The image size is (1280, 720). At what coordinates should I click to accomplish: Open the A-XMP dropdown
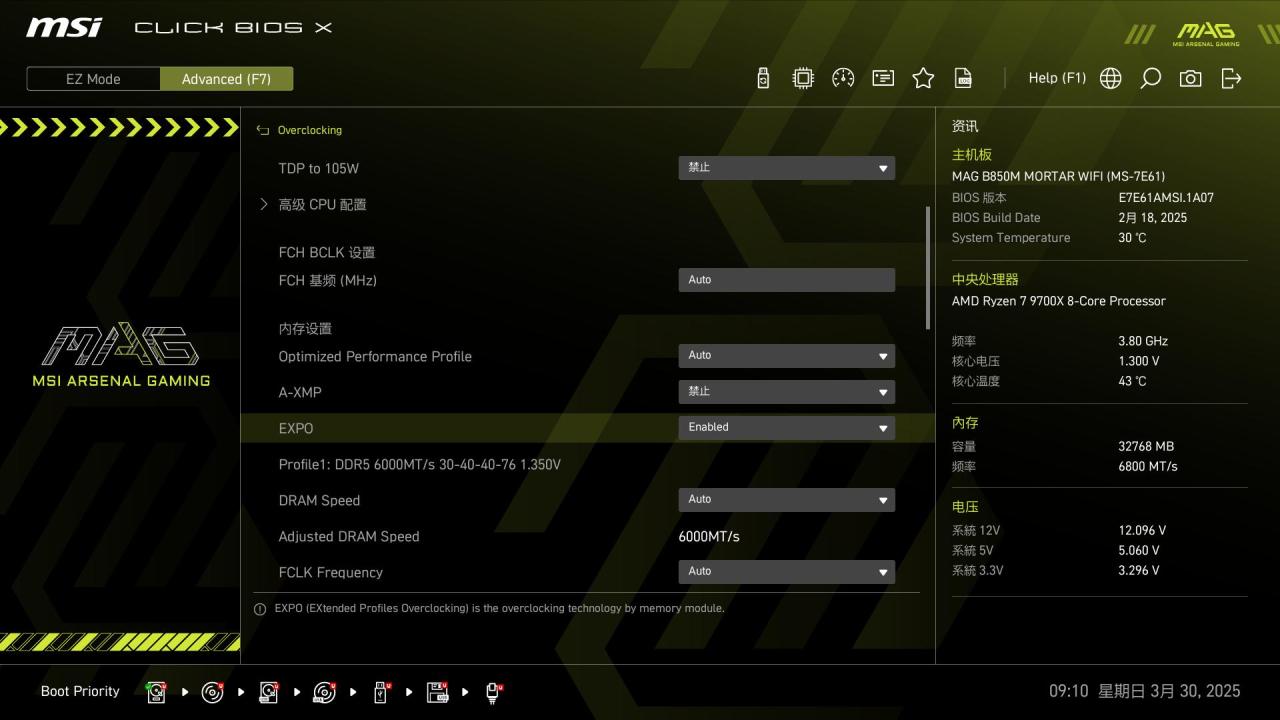coord(786,392)
